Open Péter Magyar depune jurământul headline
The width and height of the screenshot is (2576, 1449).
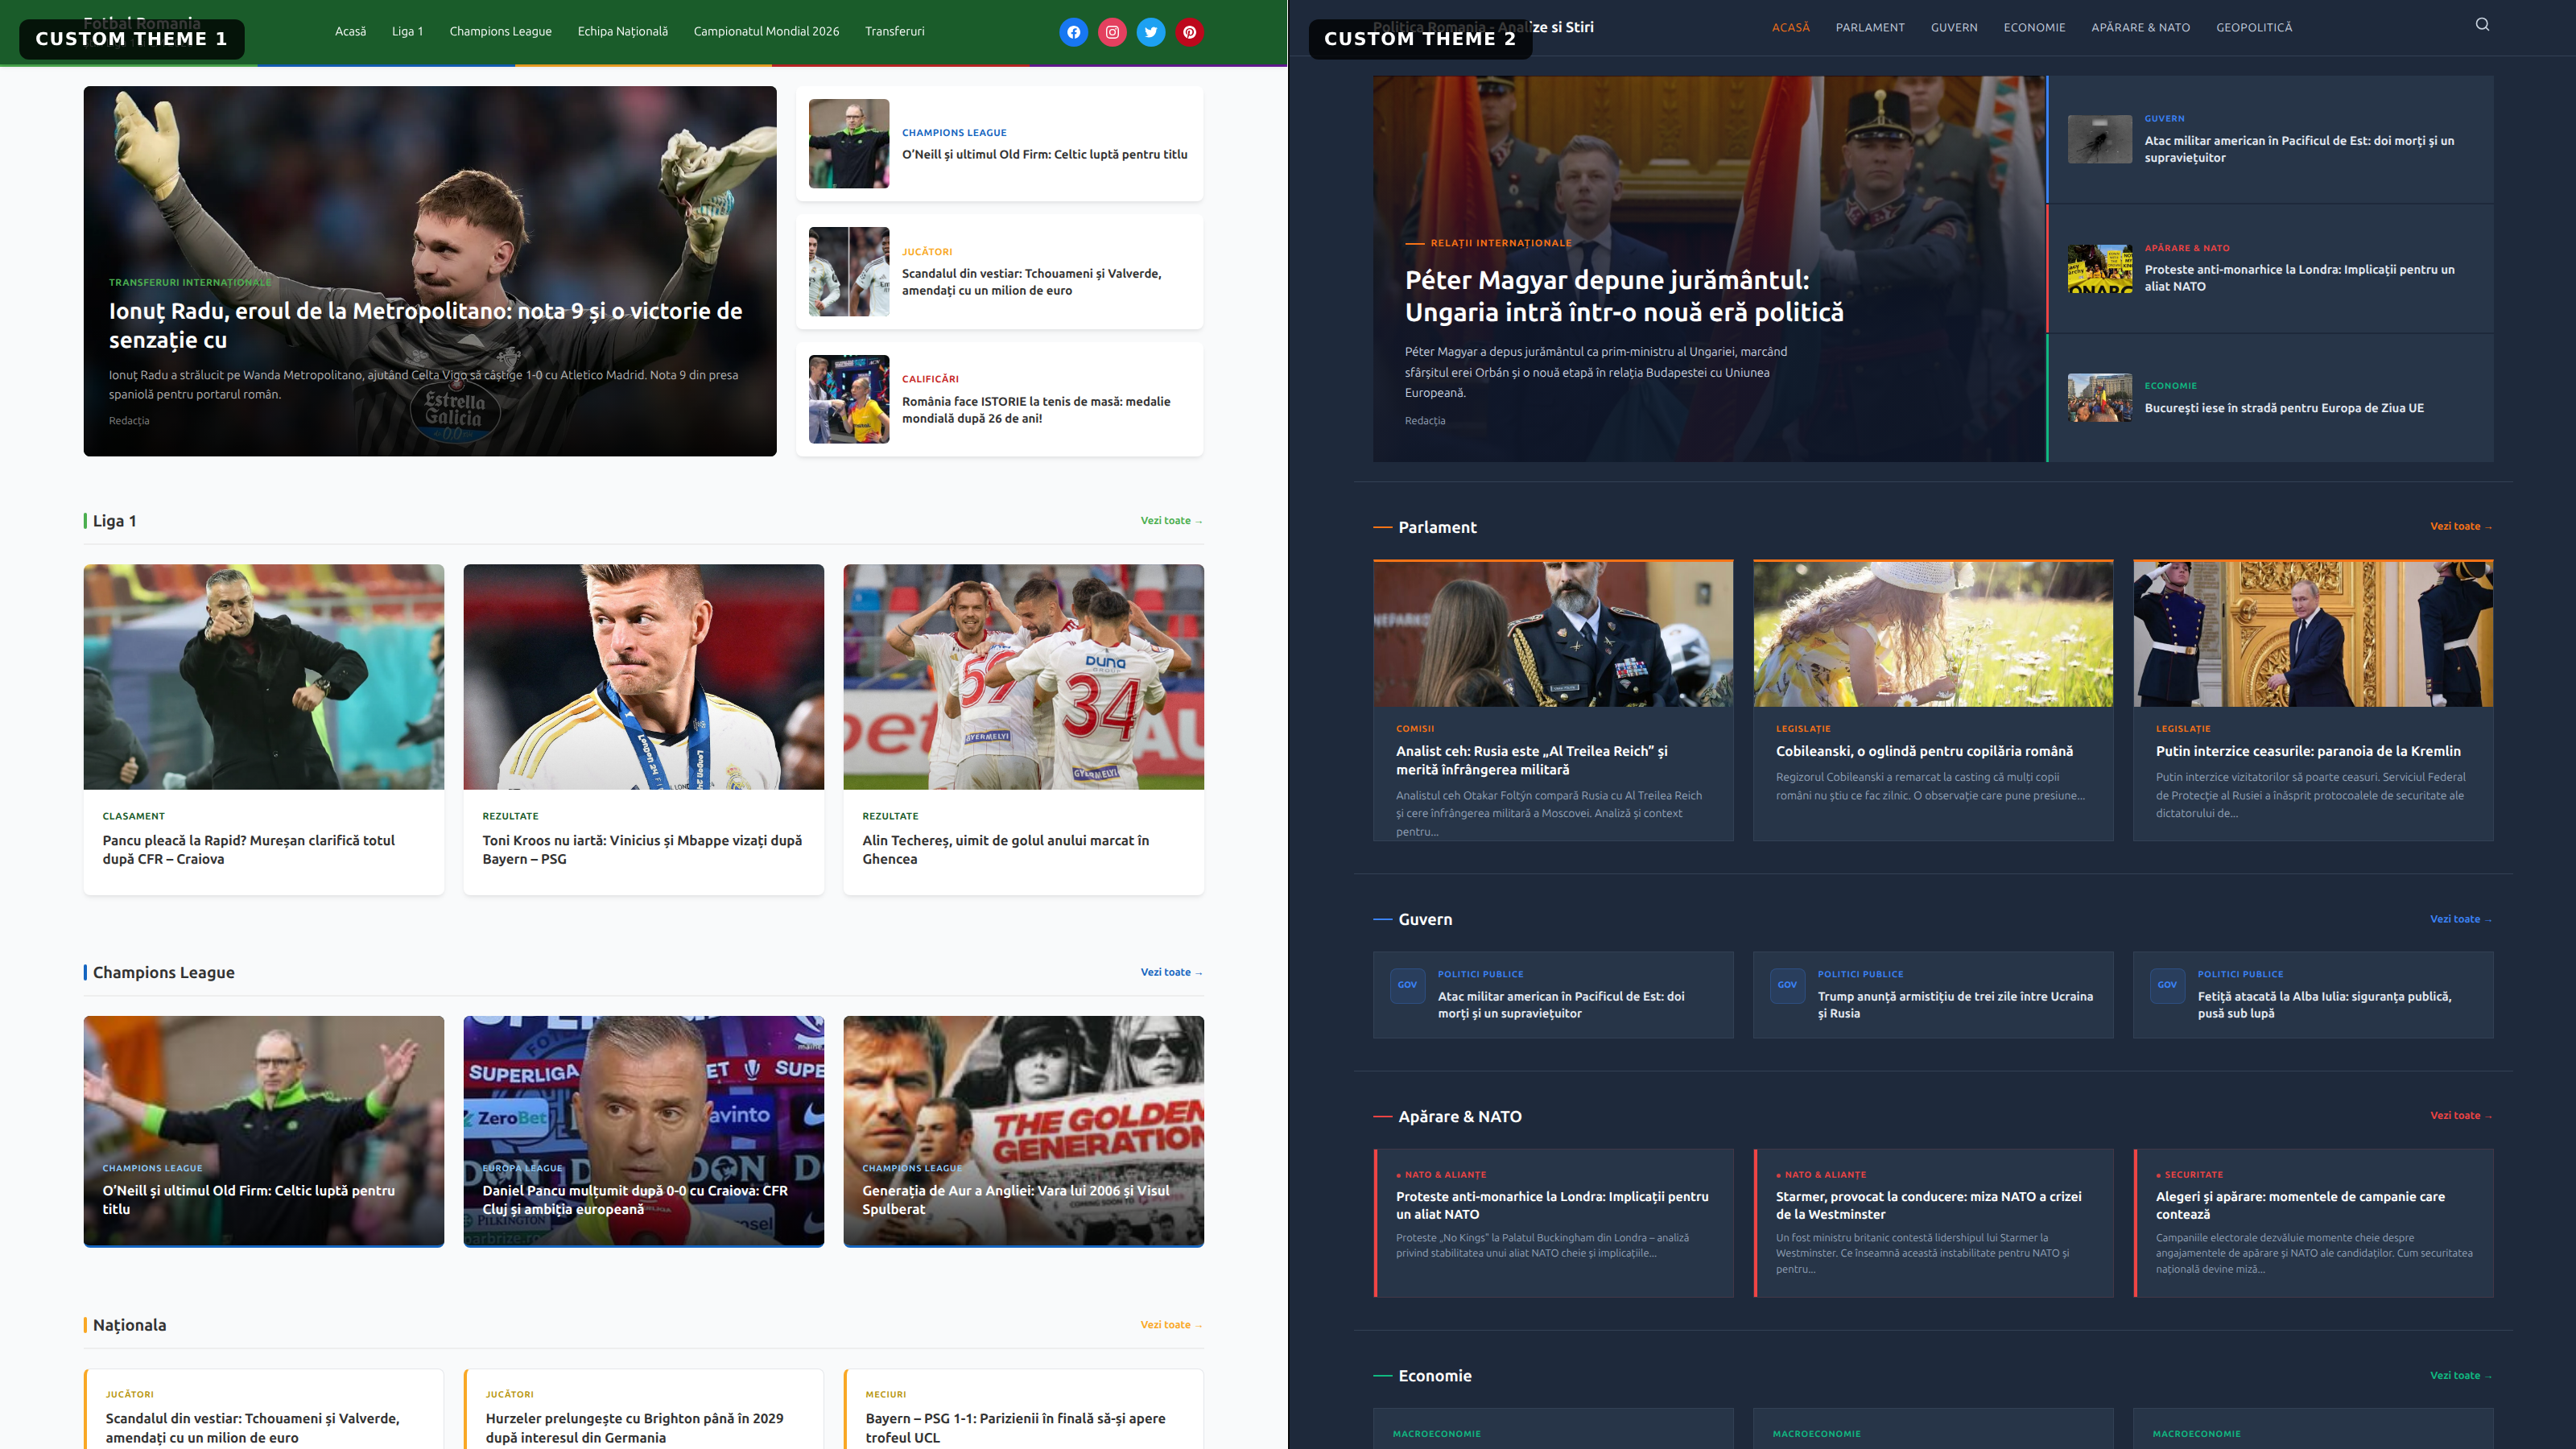pos(1624,296)
